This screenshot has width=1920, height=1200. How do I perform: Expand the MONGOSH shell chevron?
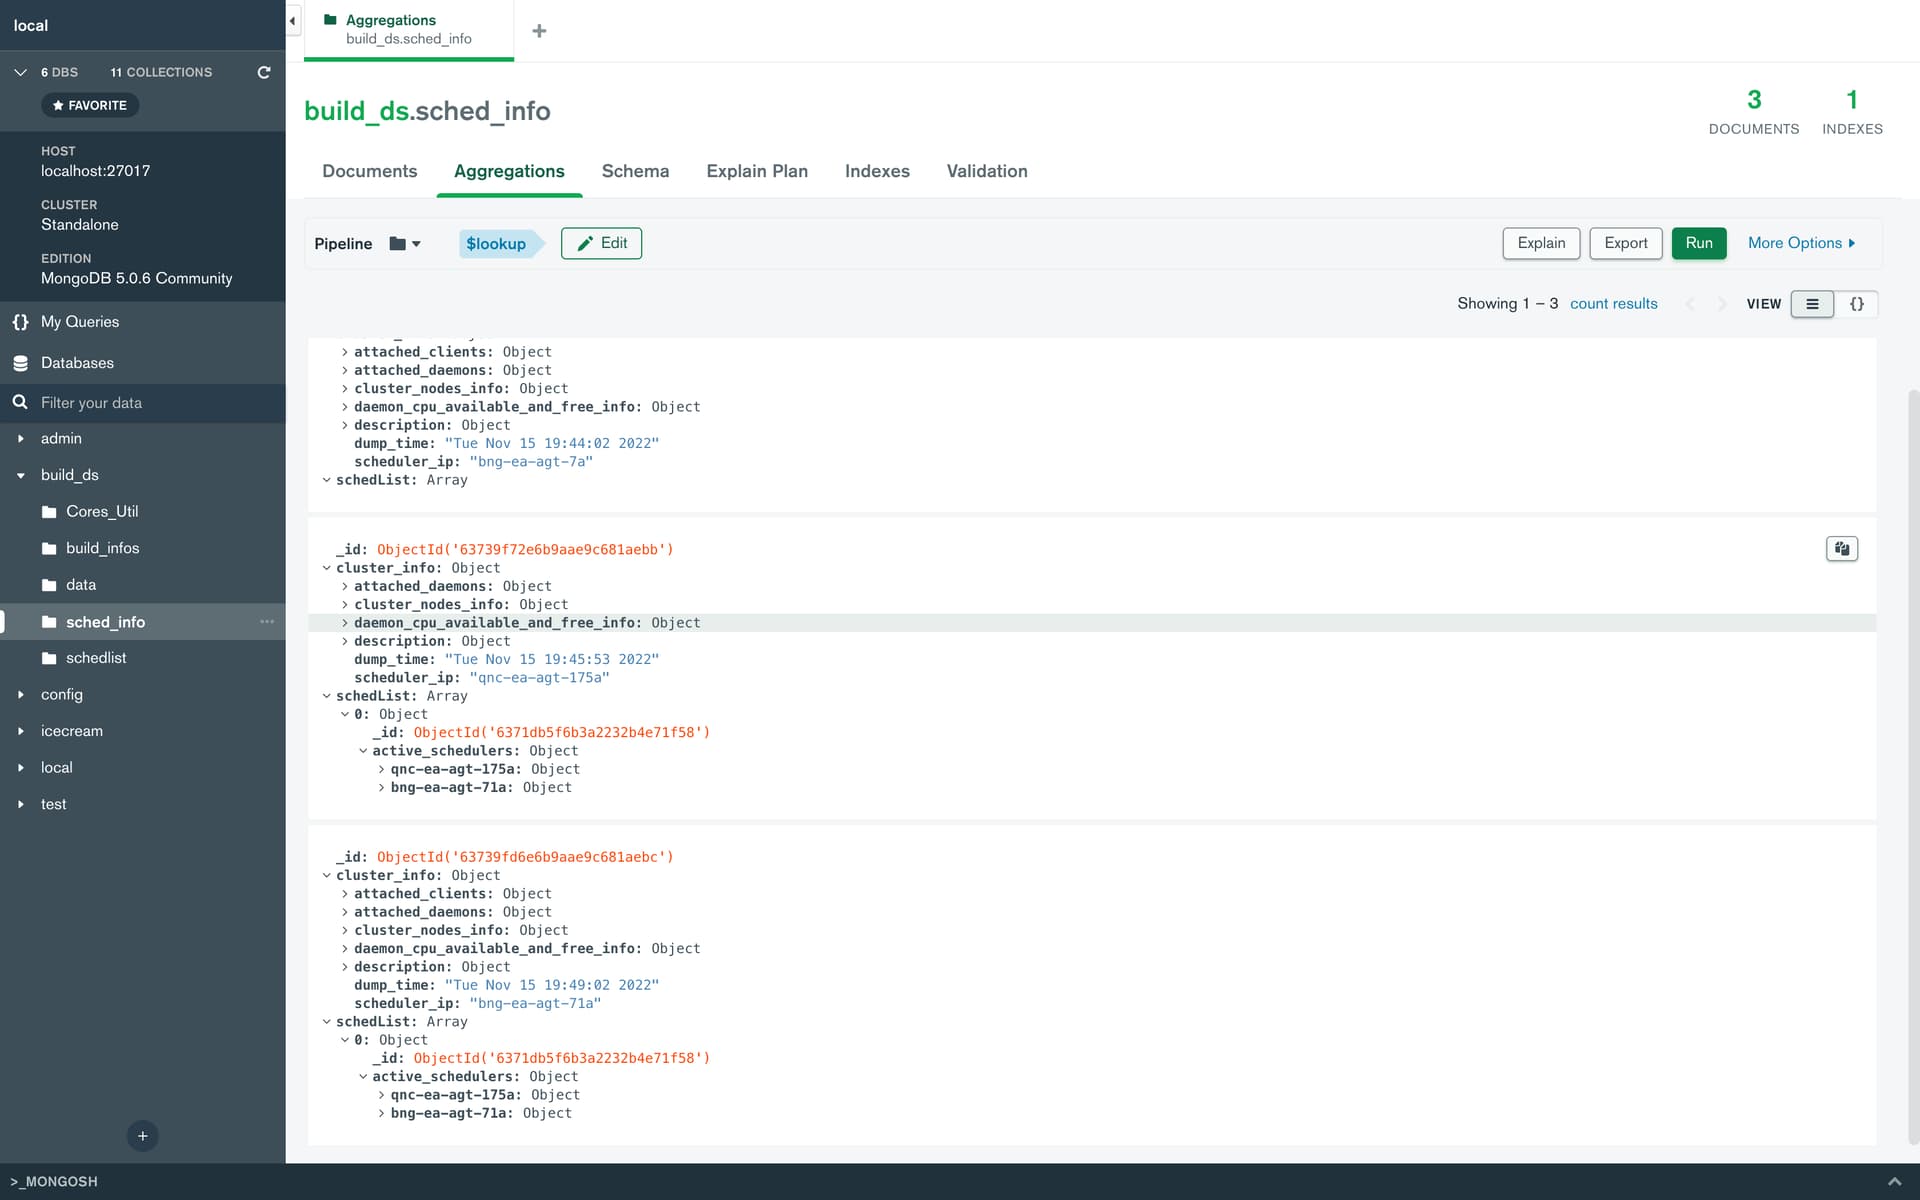coord(1893,1181)
